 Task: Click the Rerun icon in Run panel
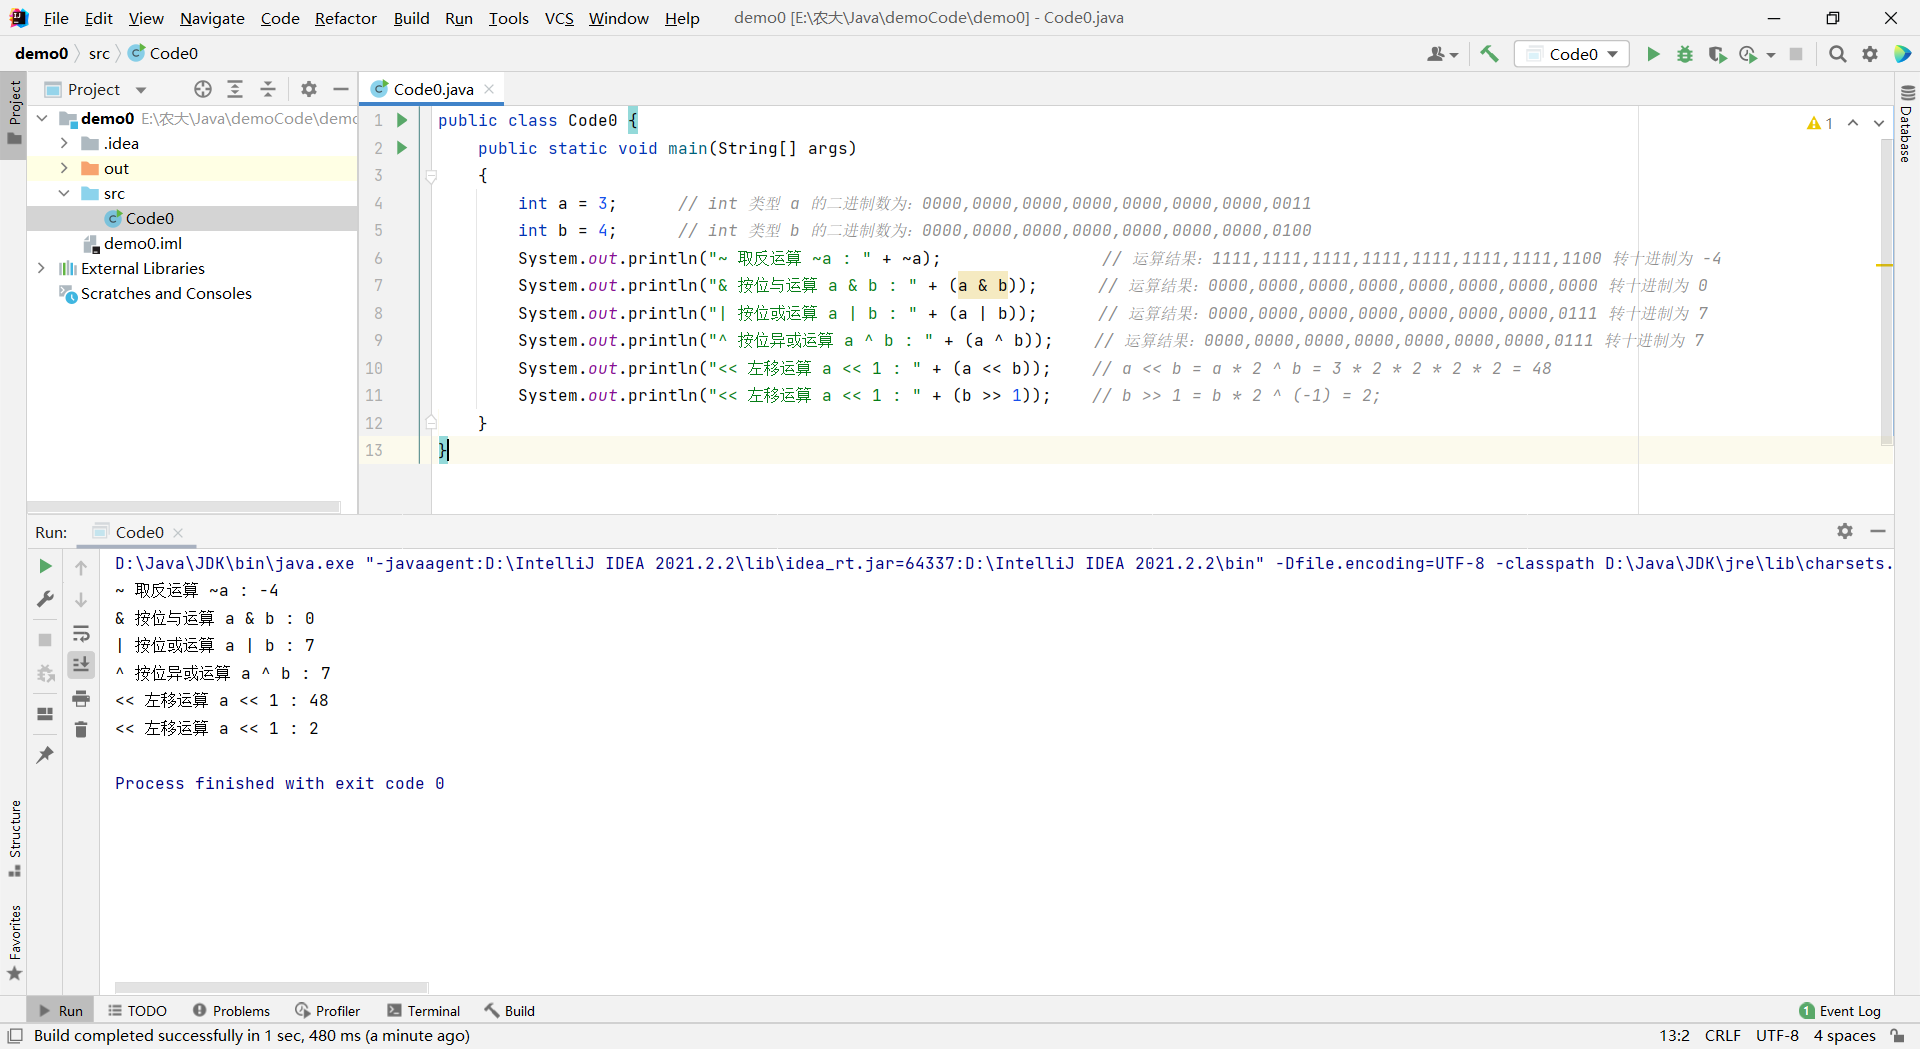(x=45, y=566)
